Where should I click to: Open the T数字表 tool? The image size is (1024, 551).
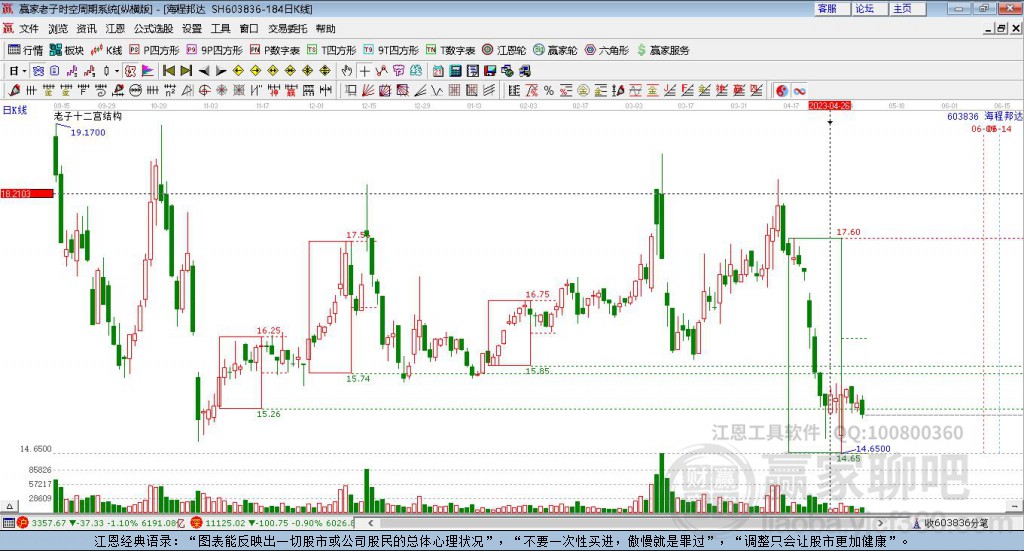click(451, 50)
